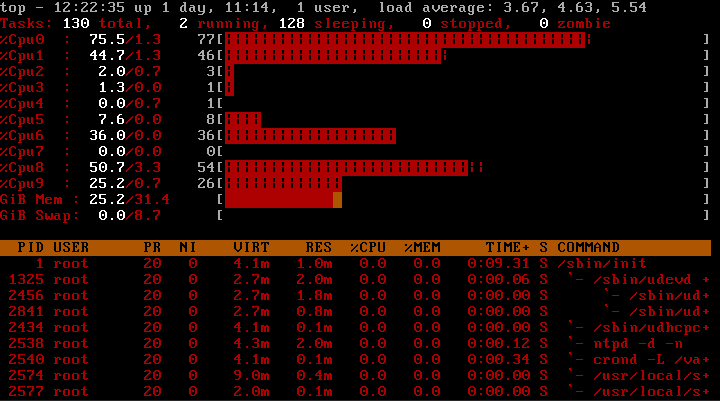
Task: Click the Cpu1 usage bar graph
Action: (x=335, y=56)
